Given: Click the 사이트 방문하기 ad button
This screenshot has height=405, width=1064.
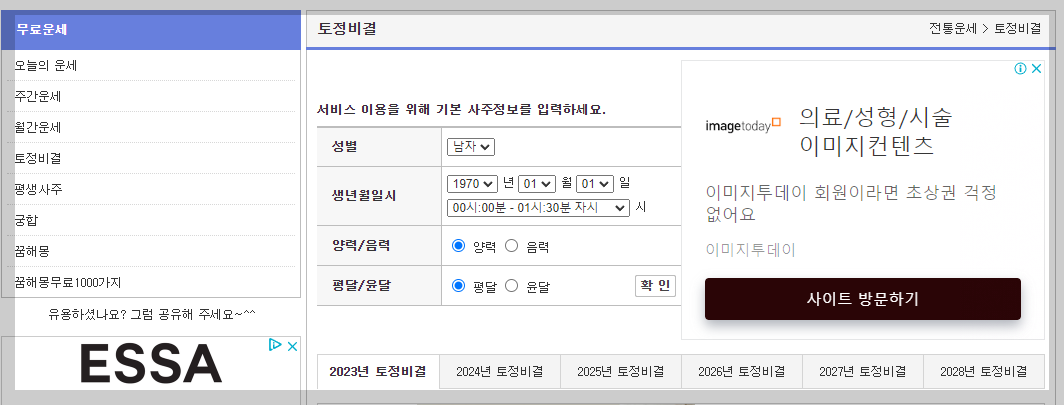Looking at the screenshot, I should pos(862,298).
